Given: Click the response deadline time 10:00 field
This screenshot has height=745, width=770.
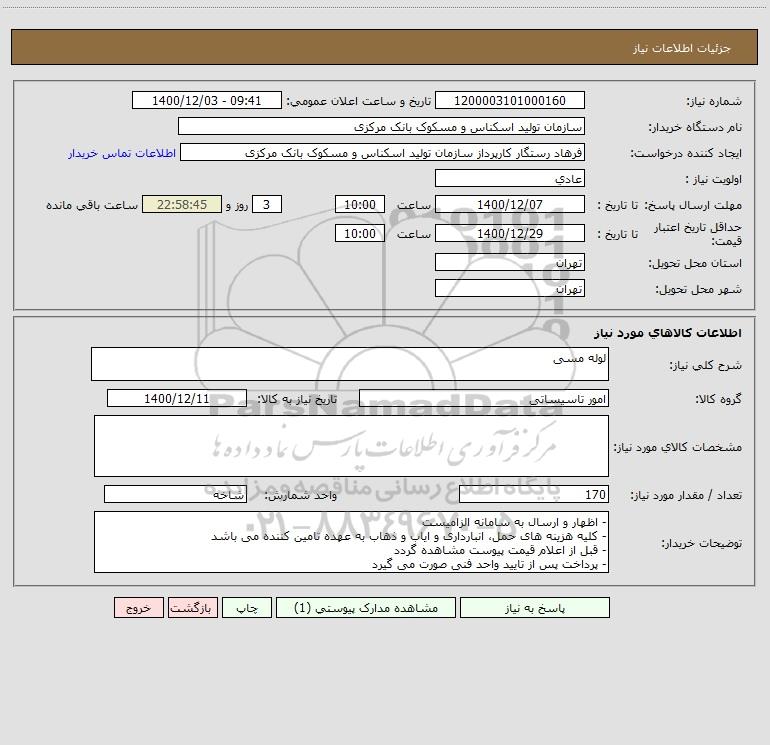Looking at the screenshot, I should (359, 204).
